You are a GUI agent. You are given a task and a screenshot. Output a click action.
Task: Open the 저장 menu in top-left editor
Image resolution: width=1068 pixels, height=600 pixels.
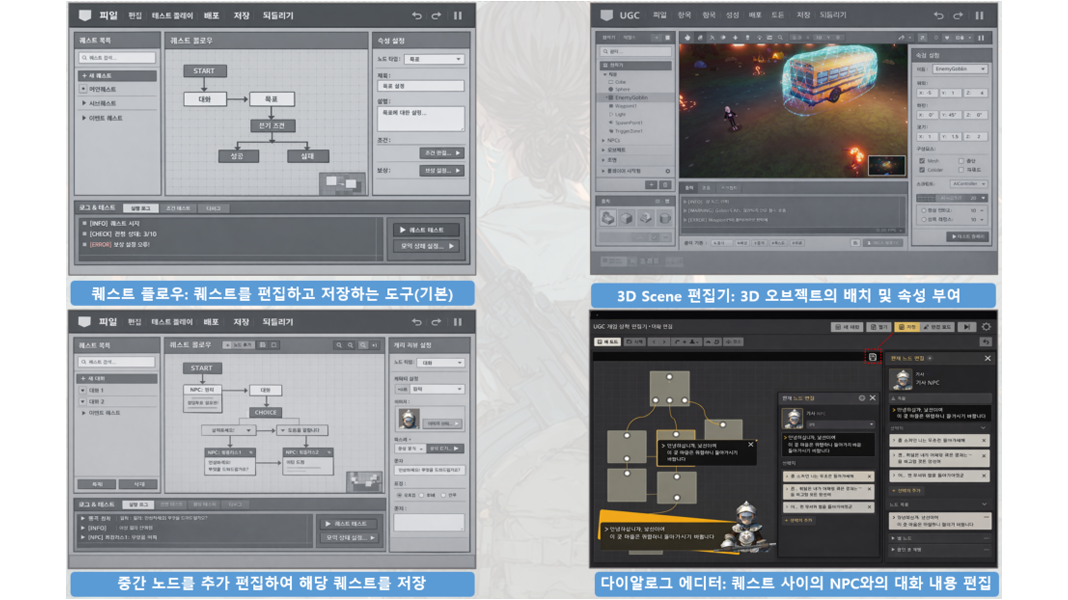tap(241, 16)
